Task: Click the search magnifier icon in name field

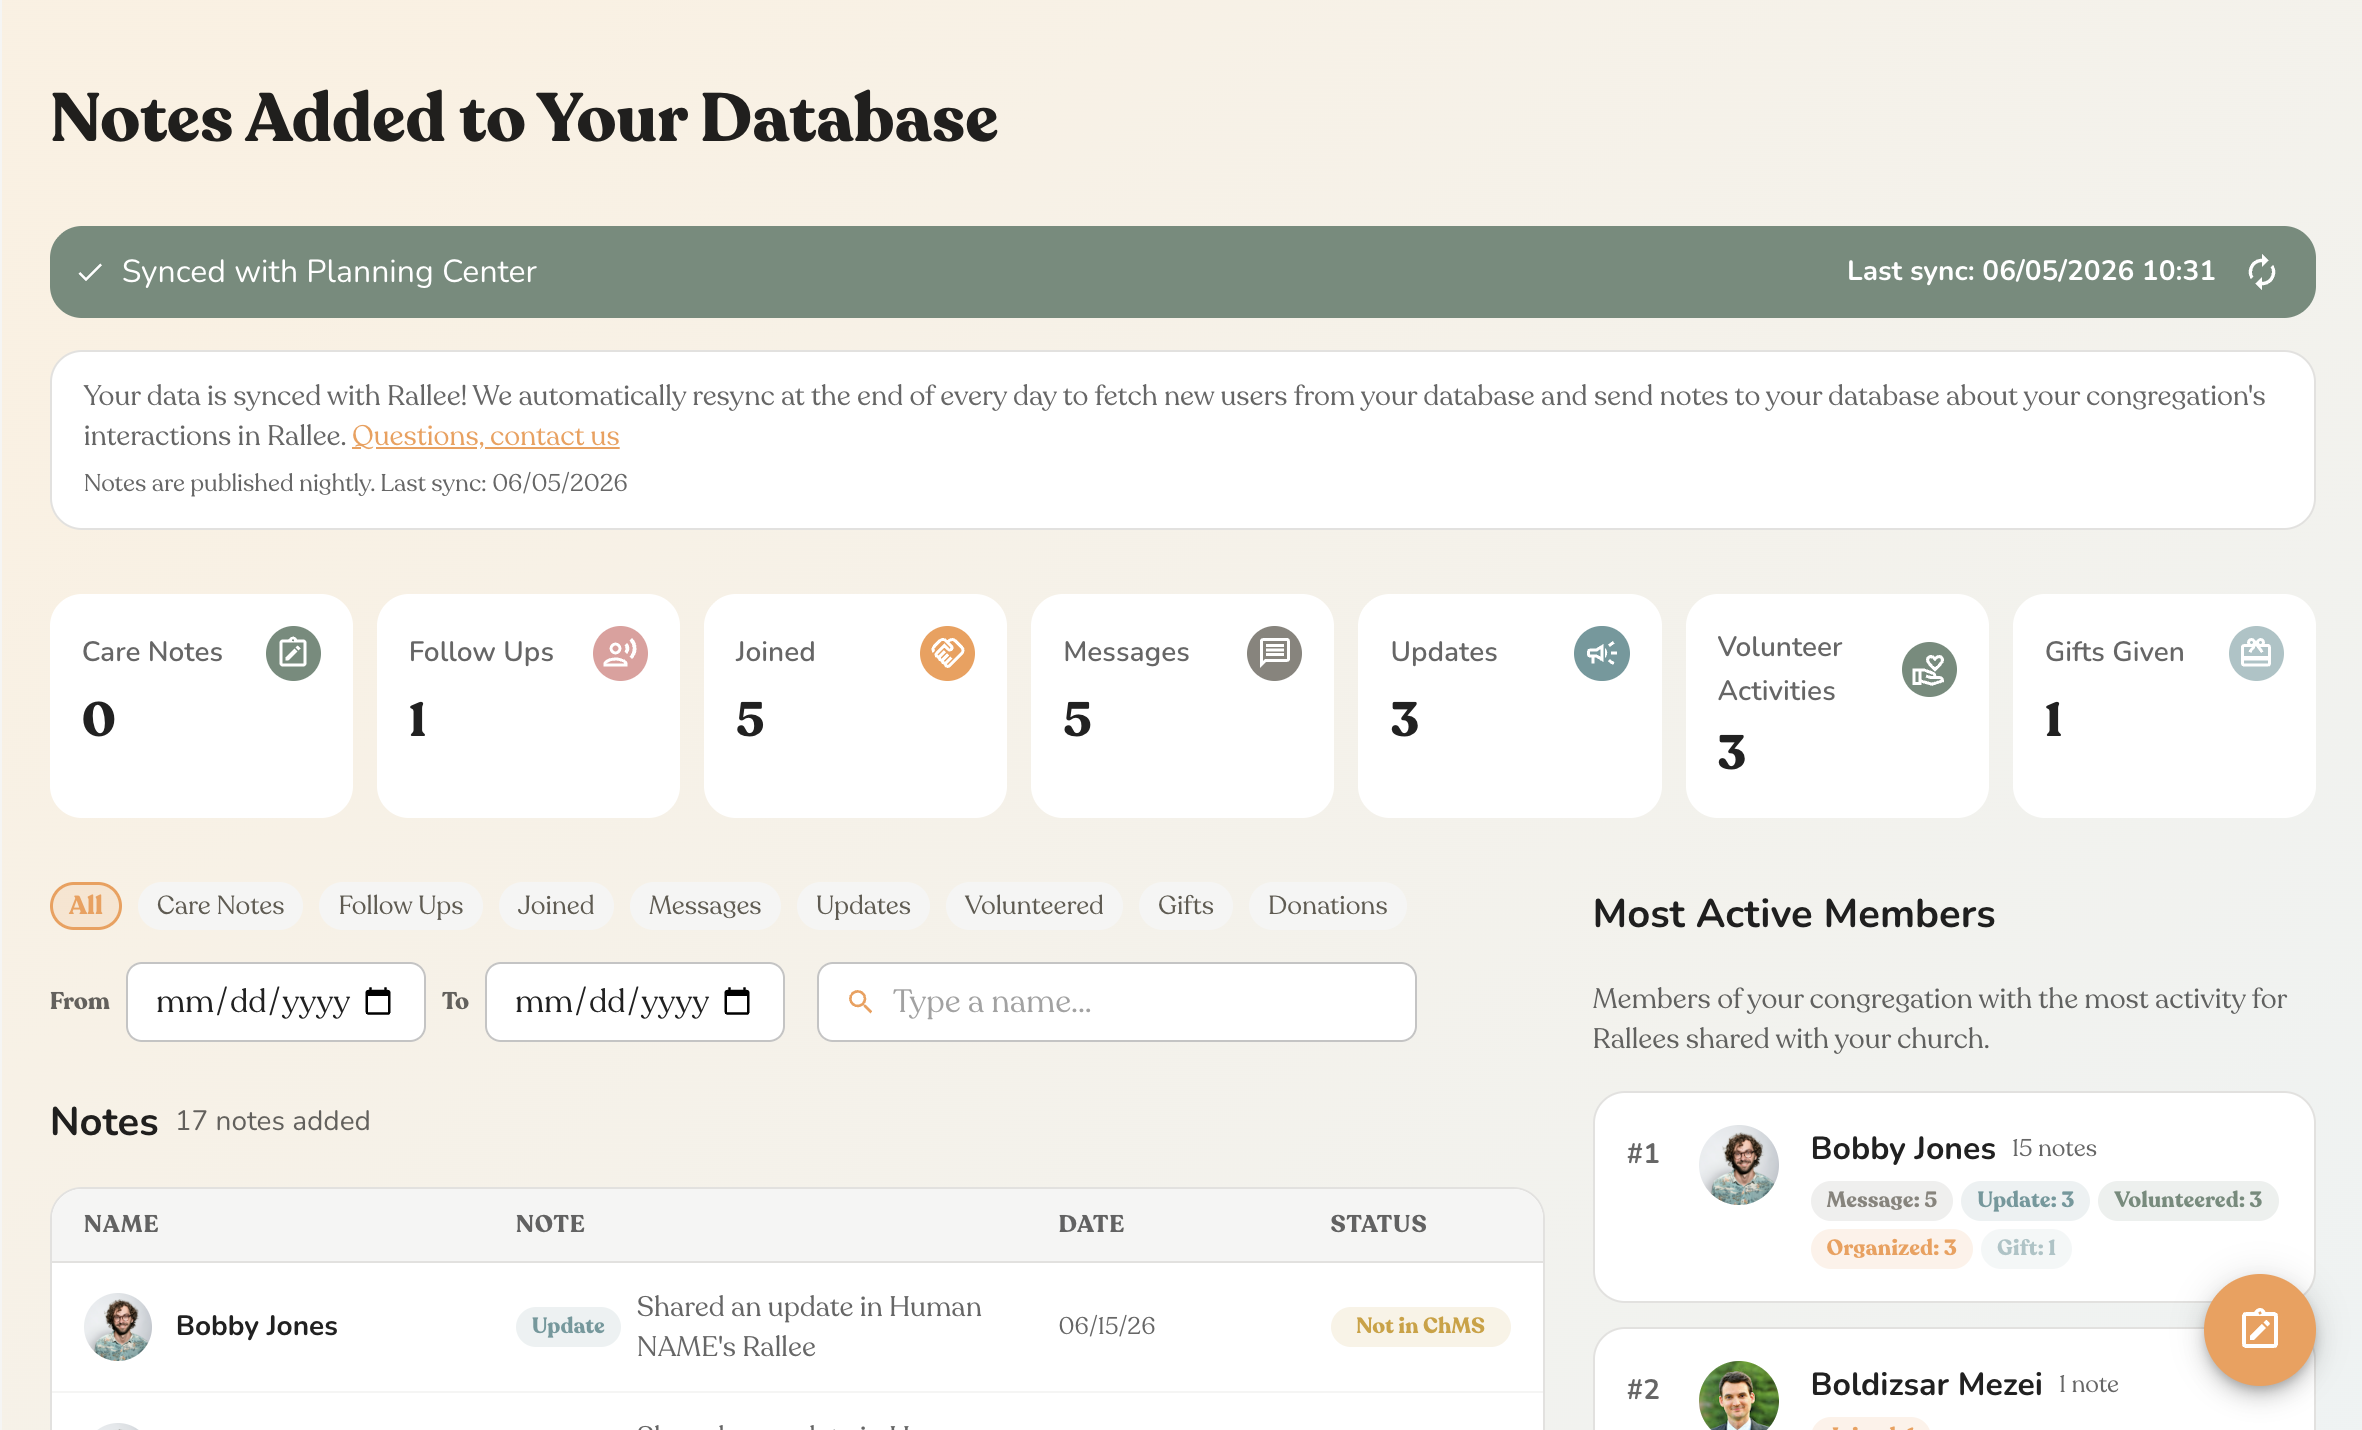Action: point(860,1001)
